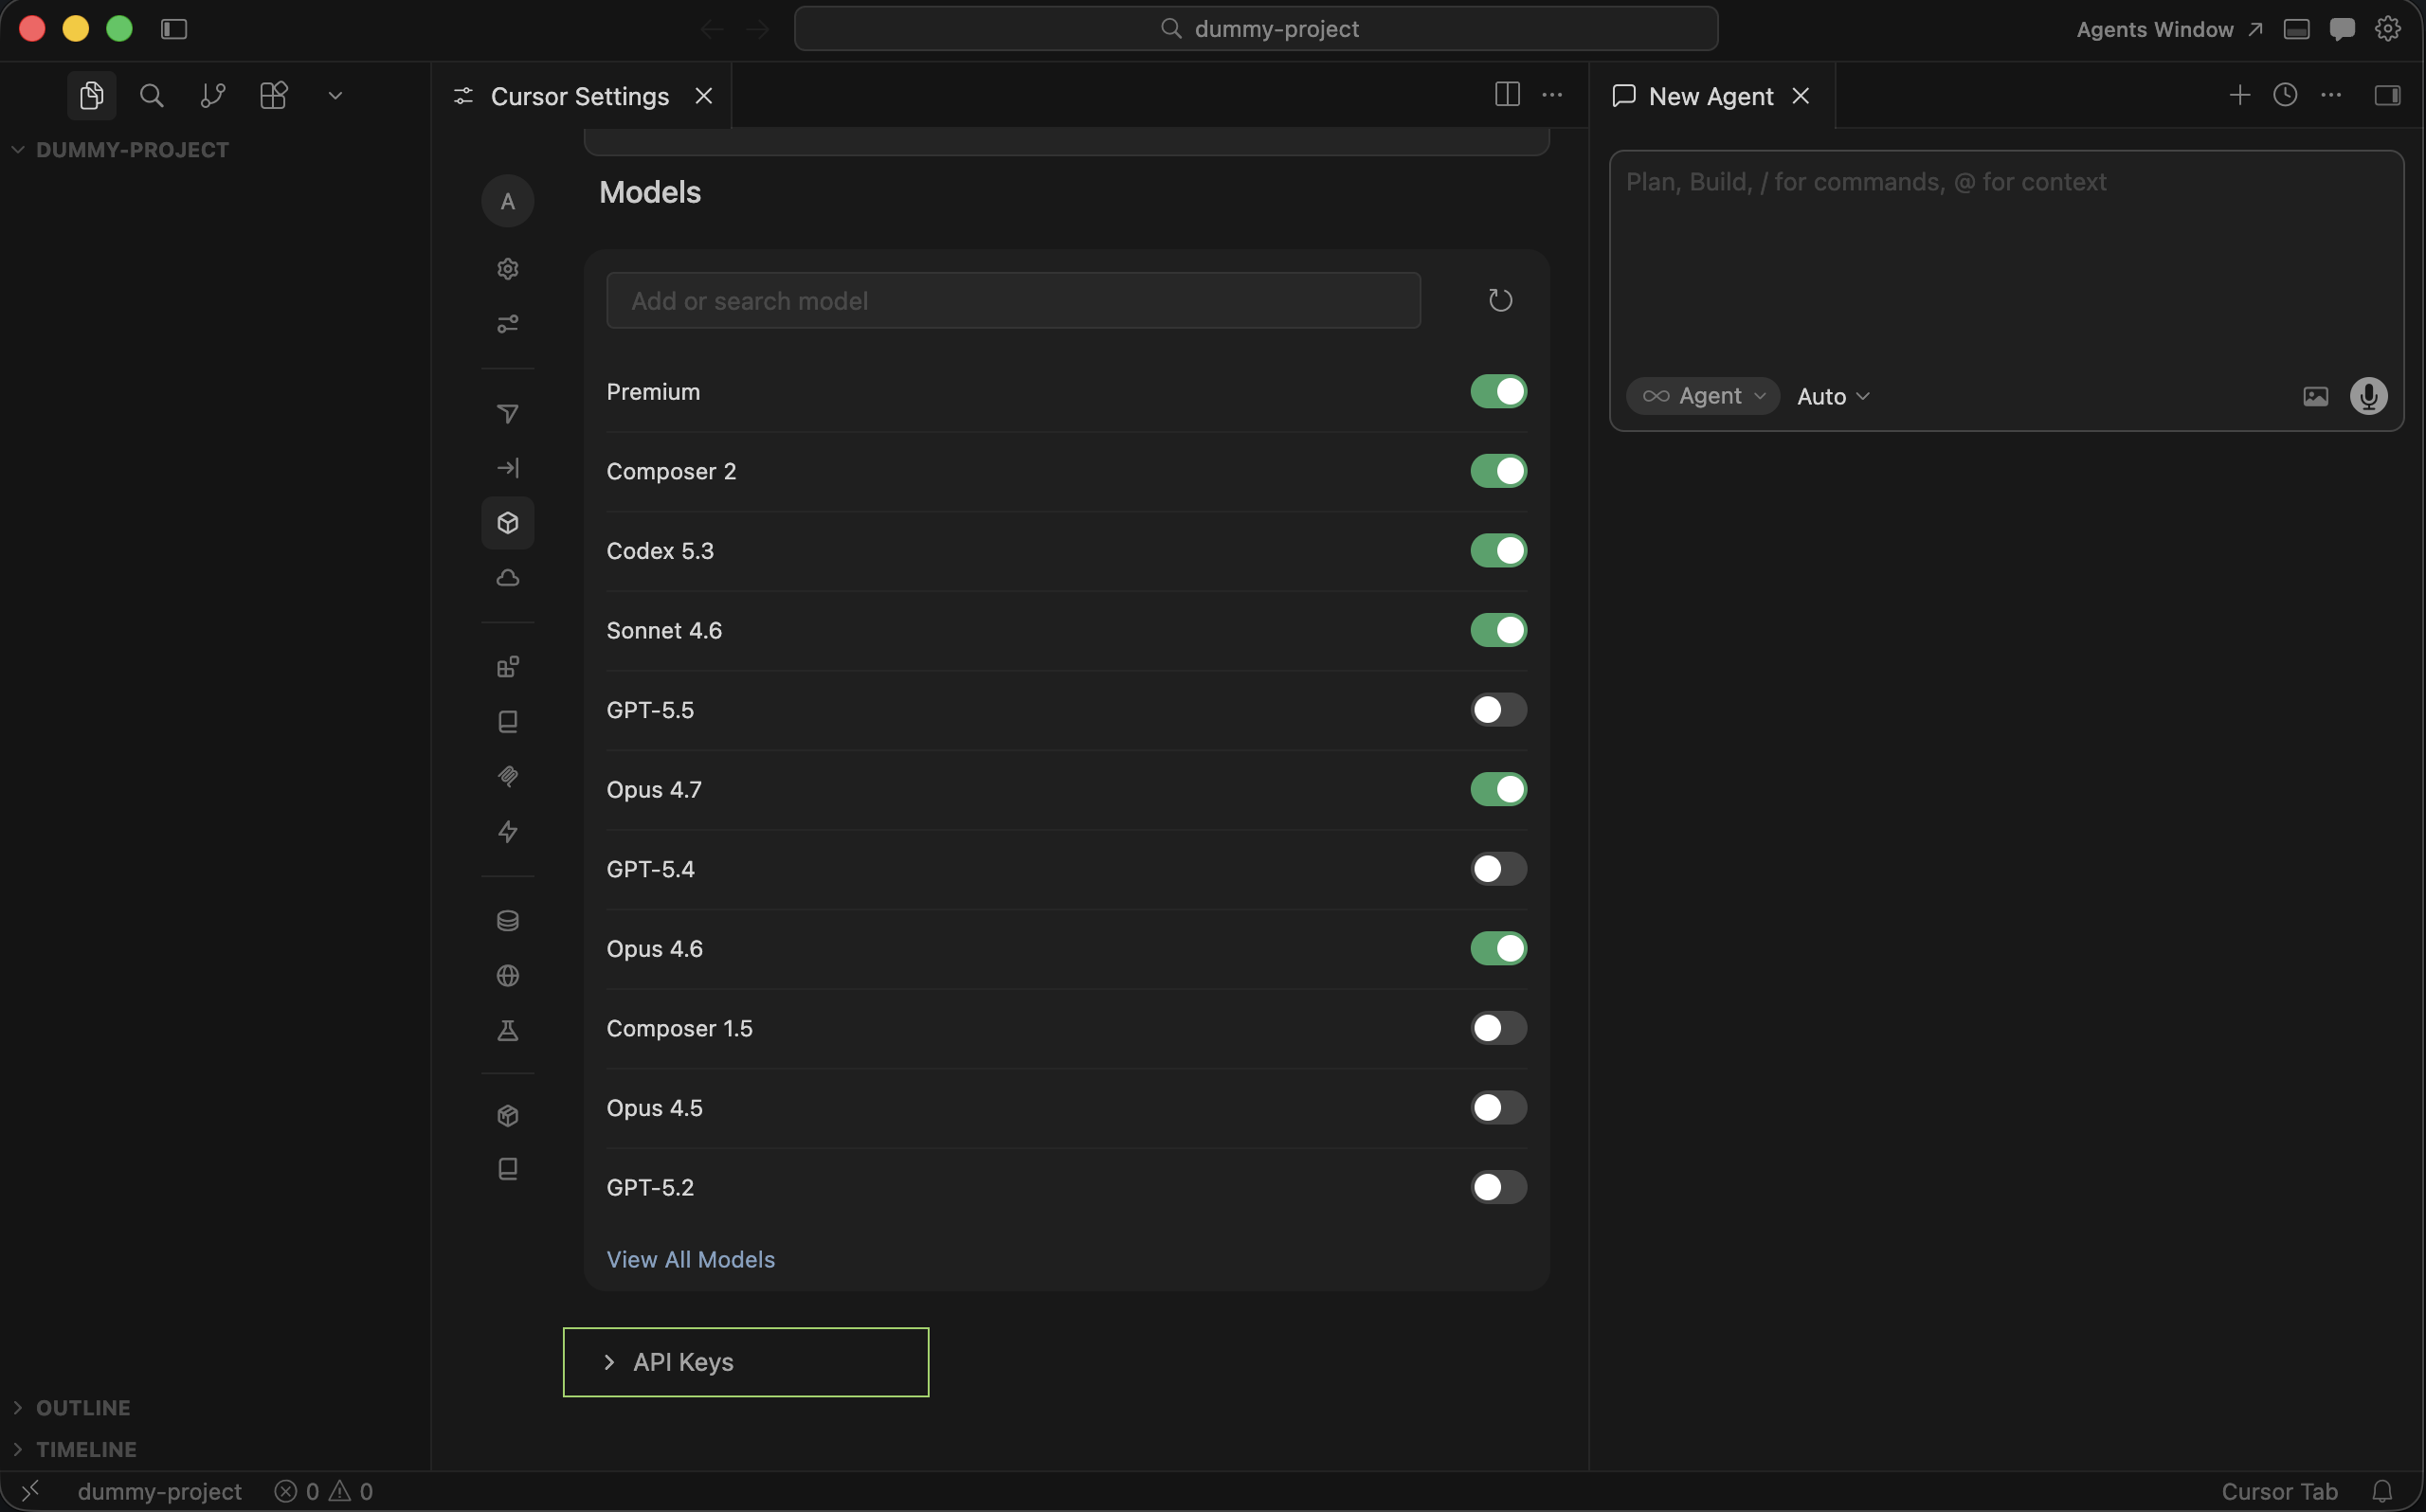
Task: Click the View All Models link
Action: (x=690, y=1260)
